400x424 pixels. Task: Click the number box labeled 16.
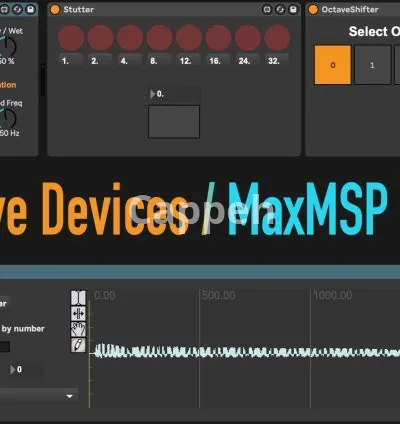218,61
